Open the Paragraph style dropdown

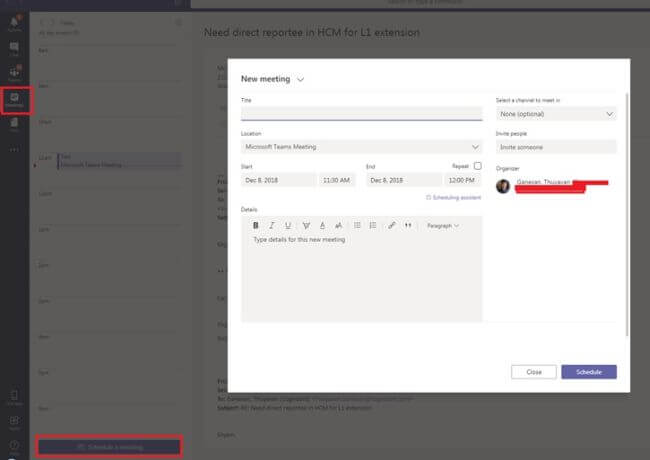pos(443,226)
